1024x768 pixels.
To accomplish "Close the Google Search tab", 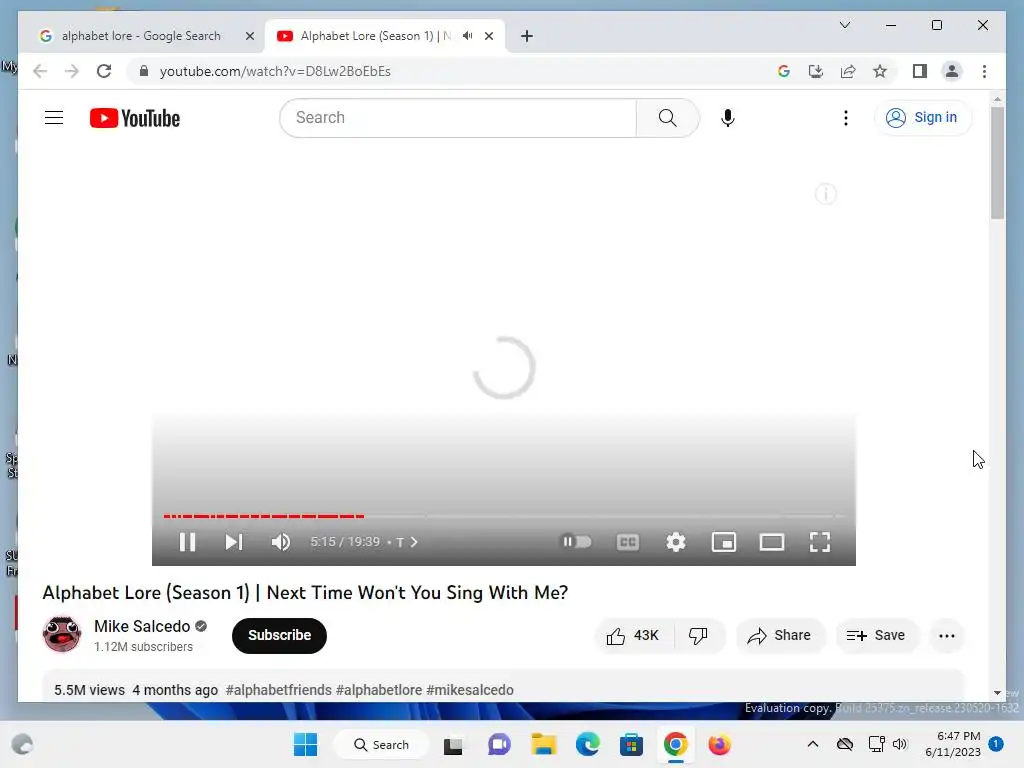I will pyautogui.click(x=249, y=36).
